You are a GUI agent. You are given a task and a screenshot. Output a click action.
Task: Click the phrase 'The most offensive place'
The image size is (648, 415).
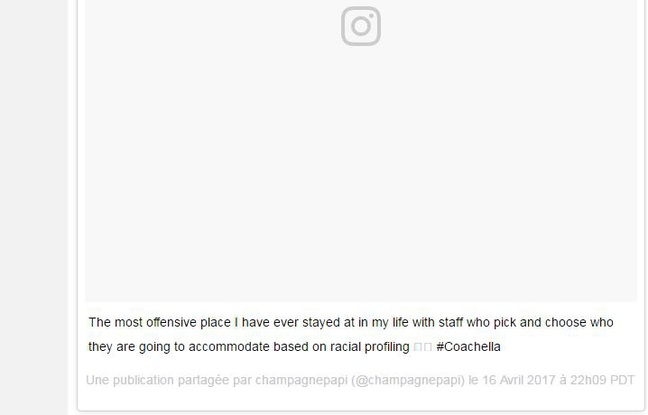[x=159, y=322]
